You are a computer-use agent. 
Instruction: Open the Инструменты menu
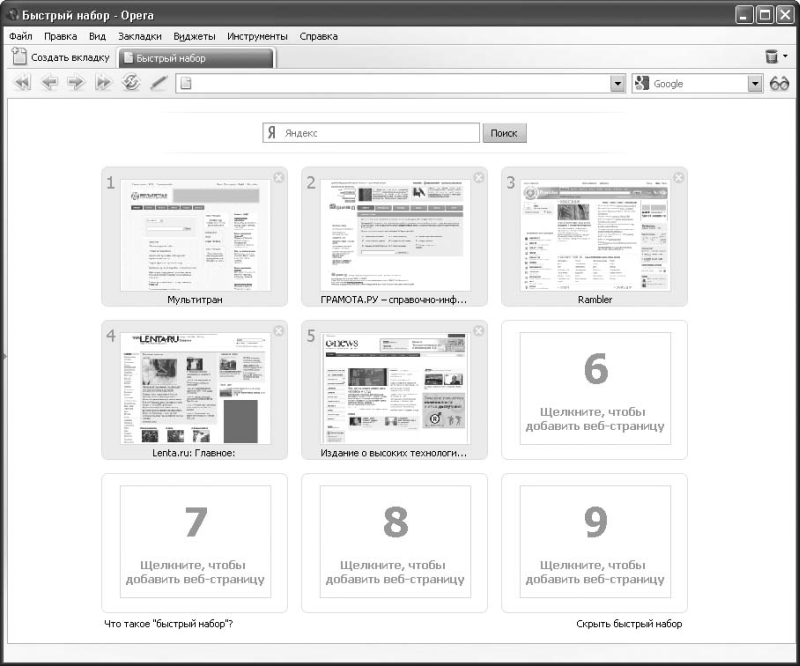257,36
